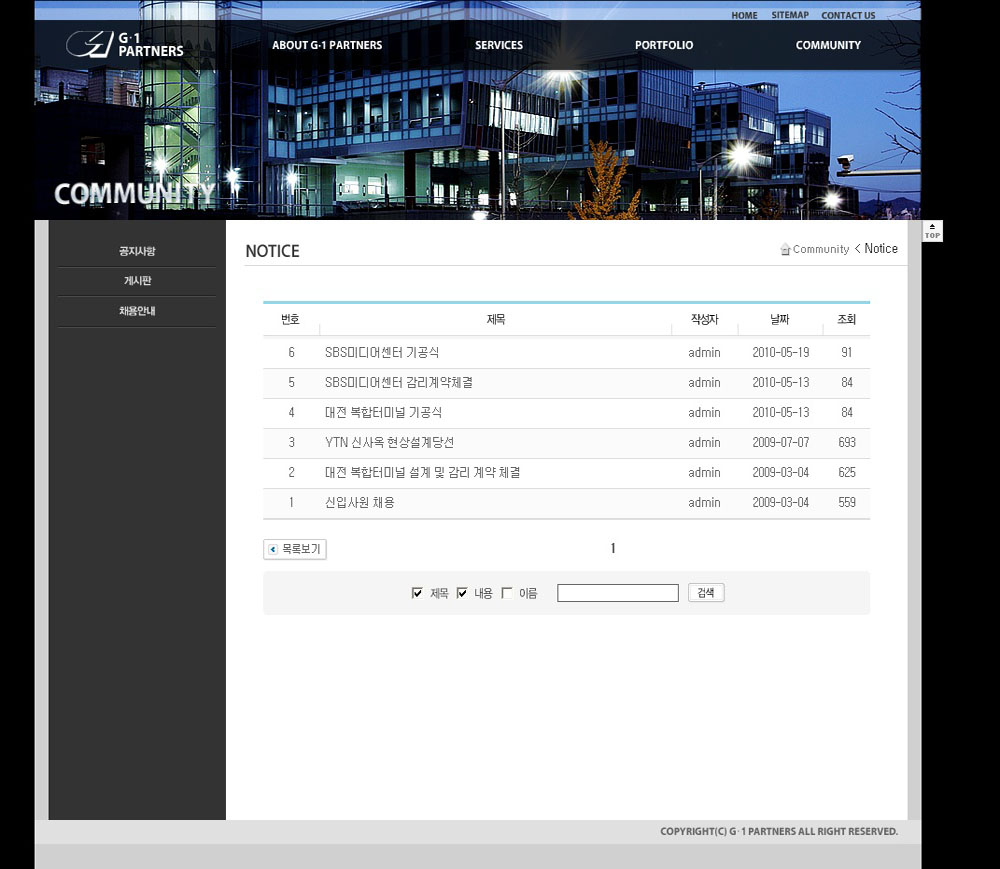Toggle the 내용 search checkbox
This screenshot has height=869, width=1000.
tap(462, 593)
